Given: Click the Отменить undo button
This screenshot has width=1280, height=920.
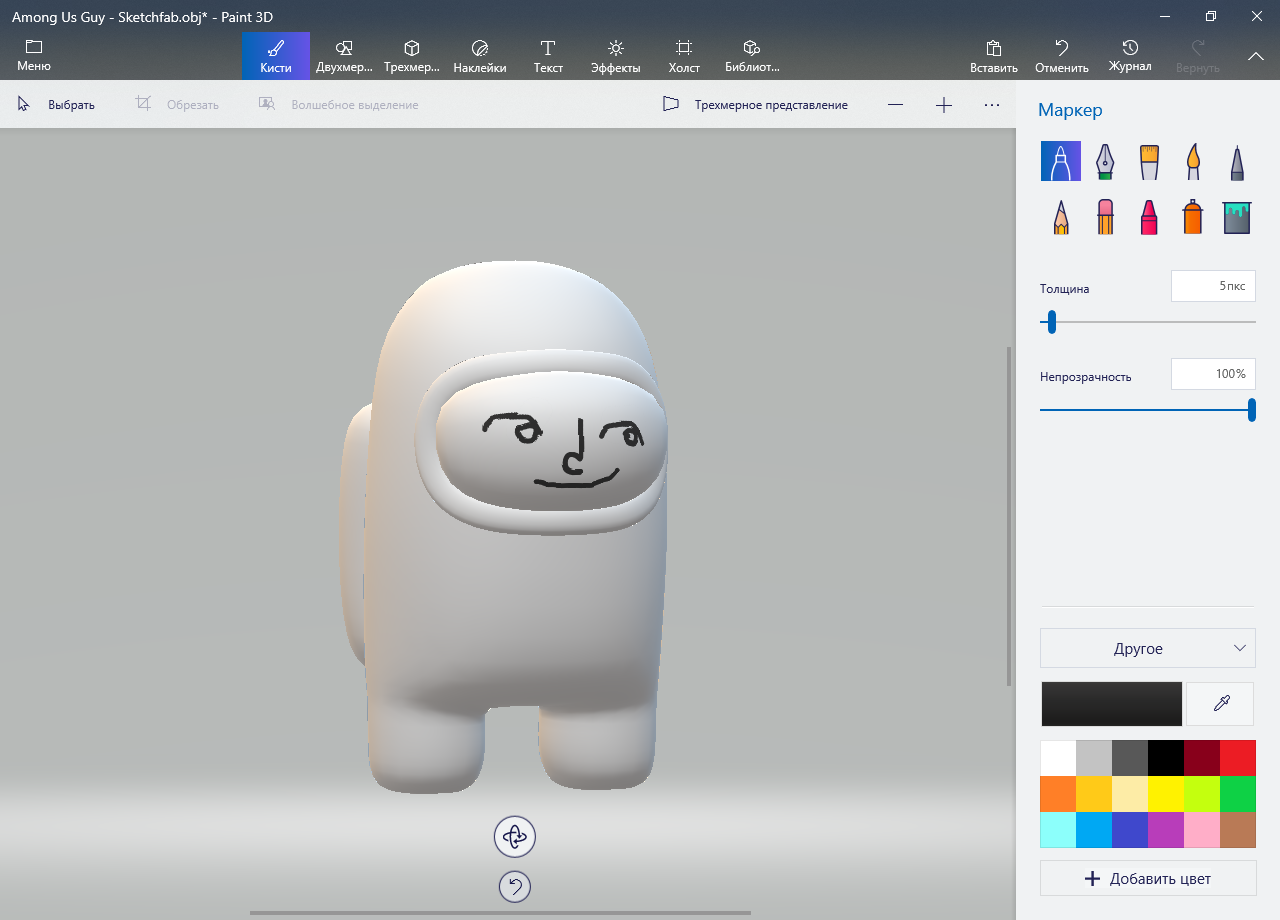Looking at the screenshot, I should click(x=1061, y=57).
